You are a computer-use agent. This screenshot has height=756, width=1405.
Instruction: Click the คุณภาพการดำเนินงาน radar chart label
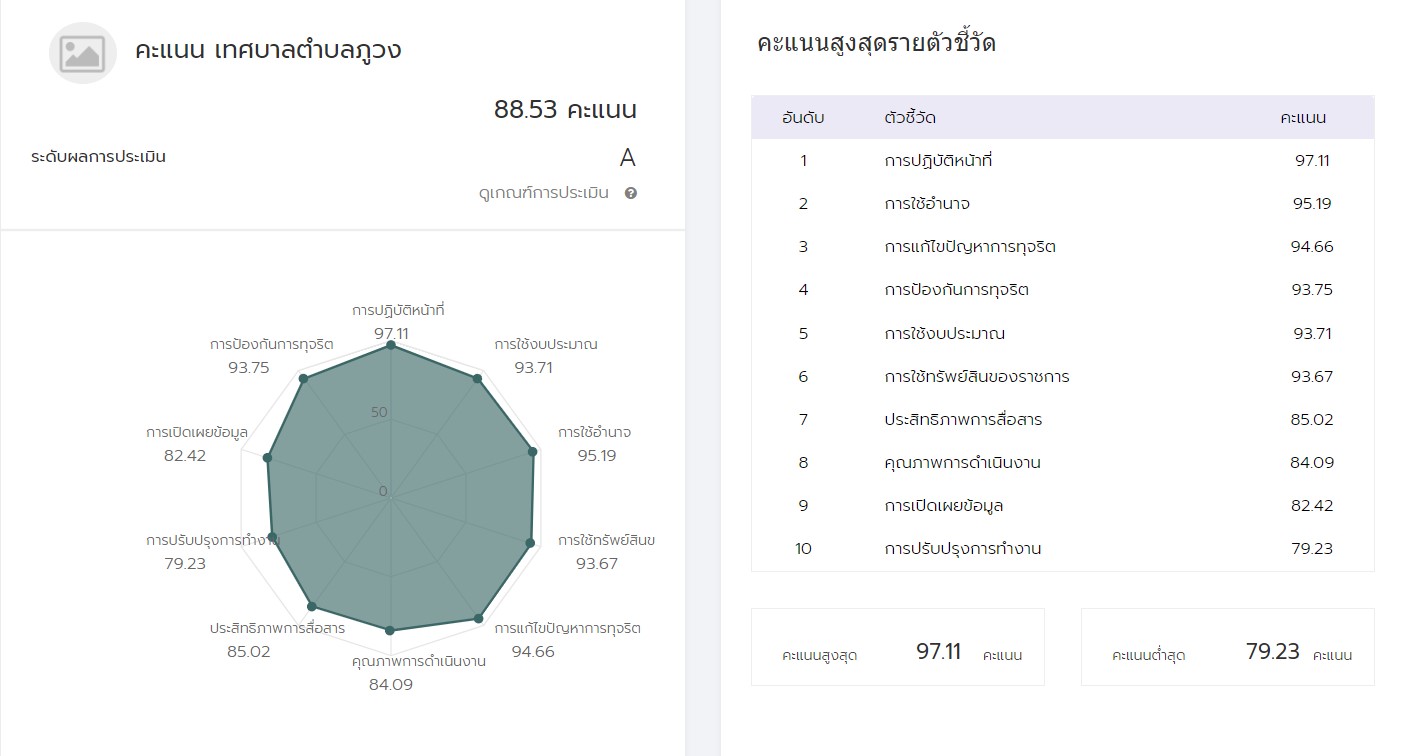click(x=419, y=662)
